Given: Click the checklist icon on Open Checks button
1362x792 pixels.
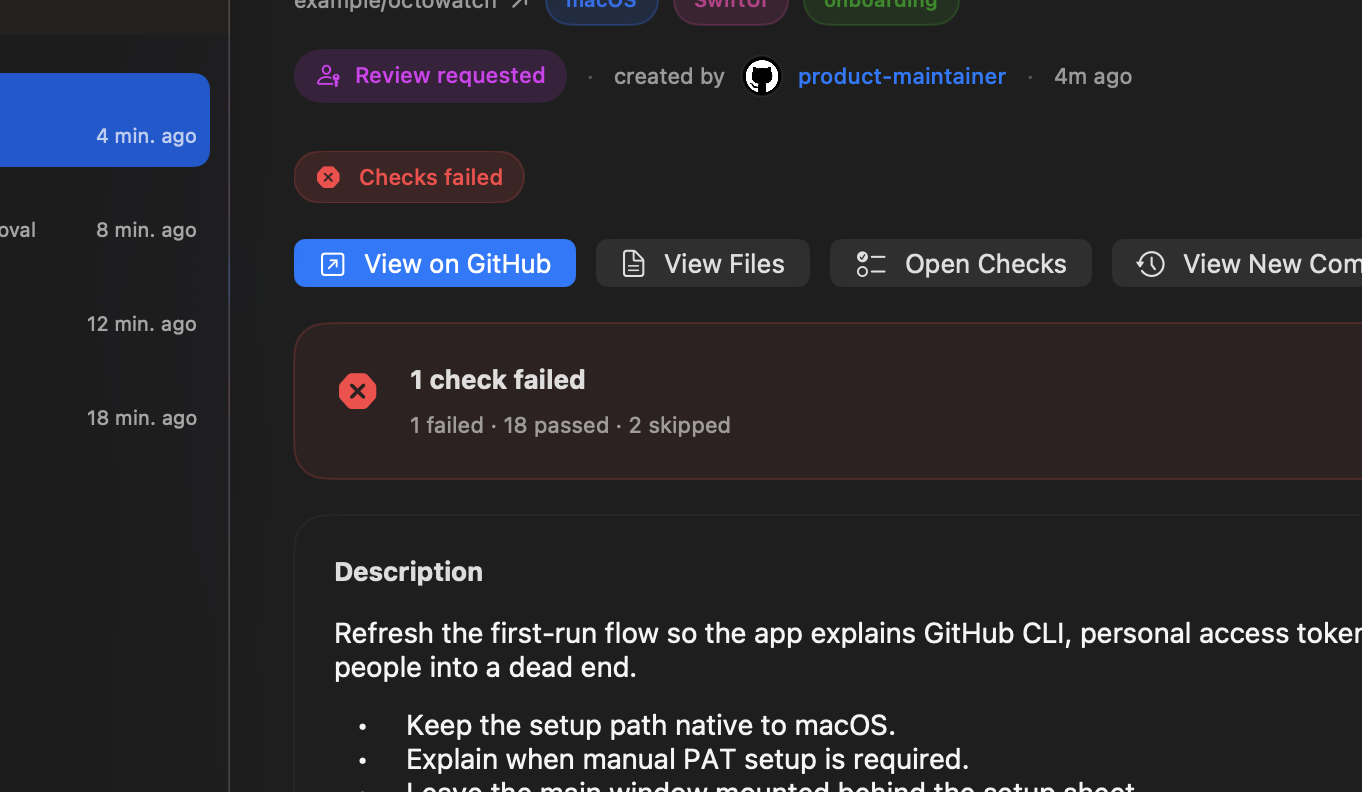Looking at the screenshot, I should click(x=869, y=263).
